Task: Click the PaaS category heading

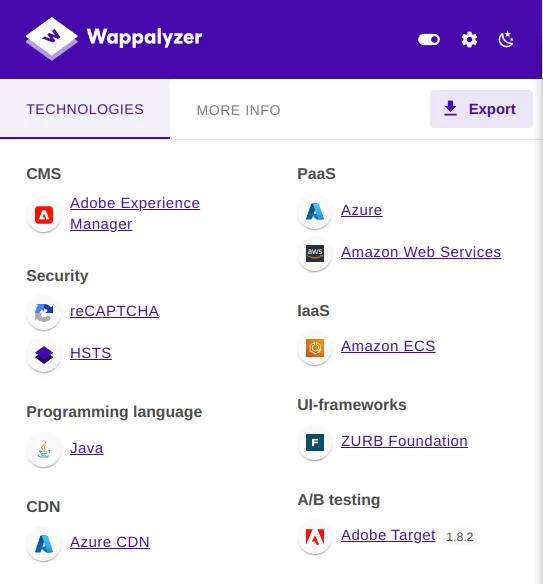Action: [317, 174]
